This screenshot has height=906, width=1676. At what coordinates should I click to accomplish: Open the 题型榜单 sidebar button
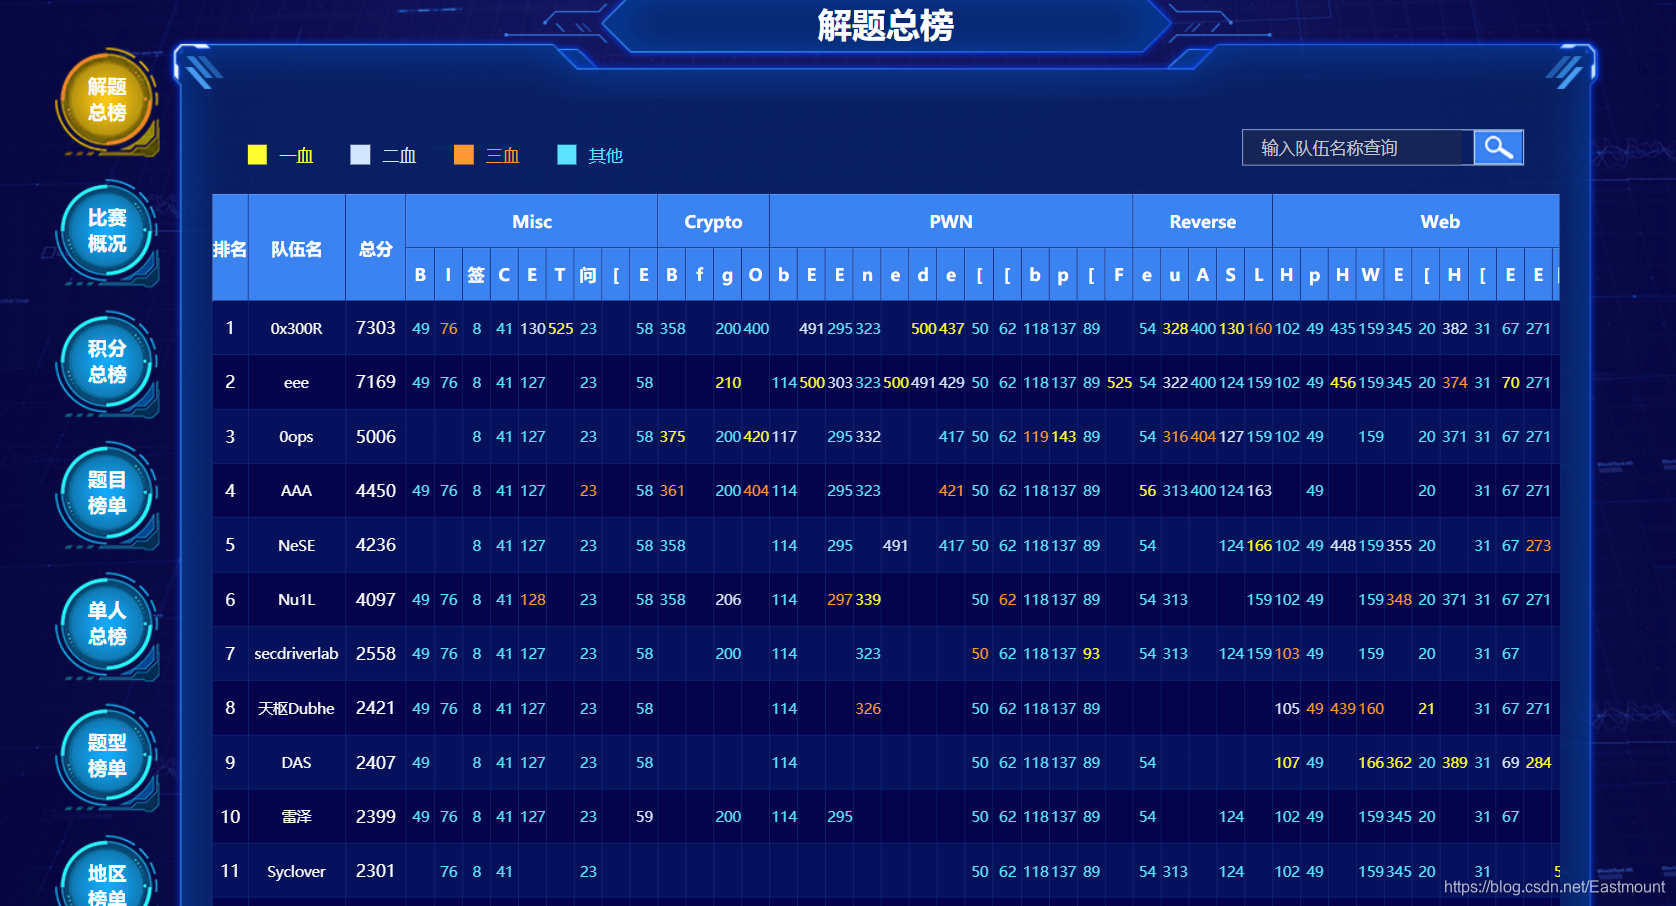(107, 756)
